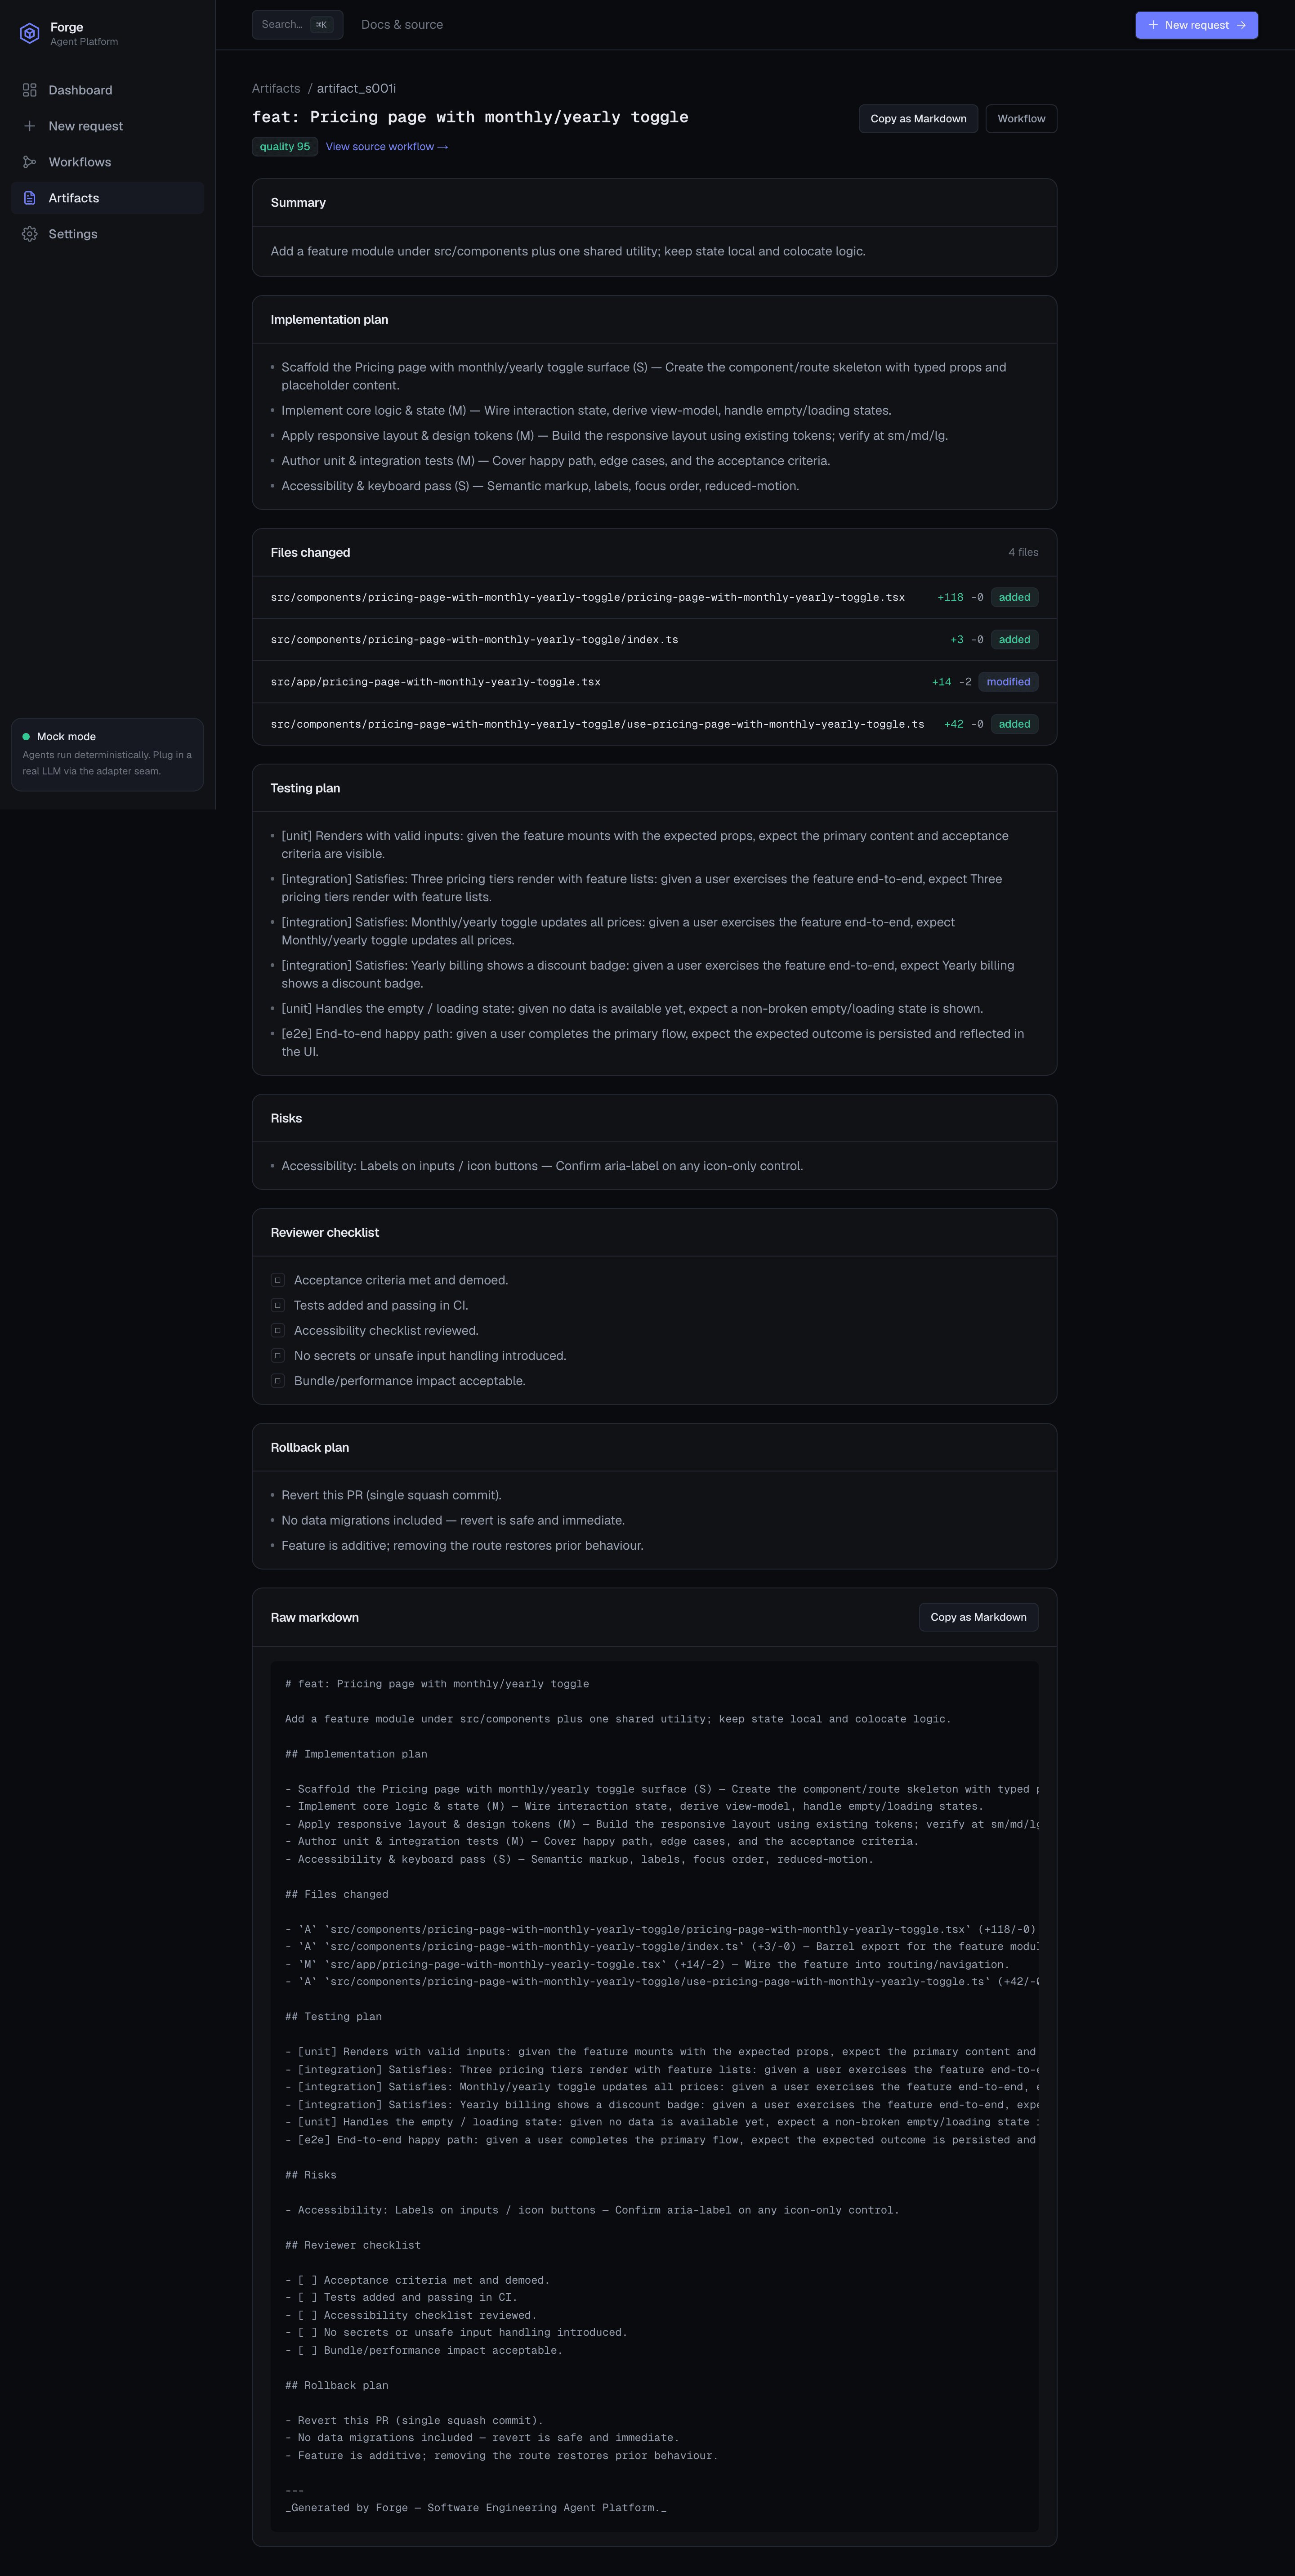The width and height of the screenshot is (1295, 2576).
Task: Click the Workflow button near title
Action: tap(1021, 119)
